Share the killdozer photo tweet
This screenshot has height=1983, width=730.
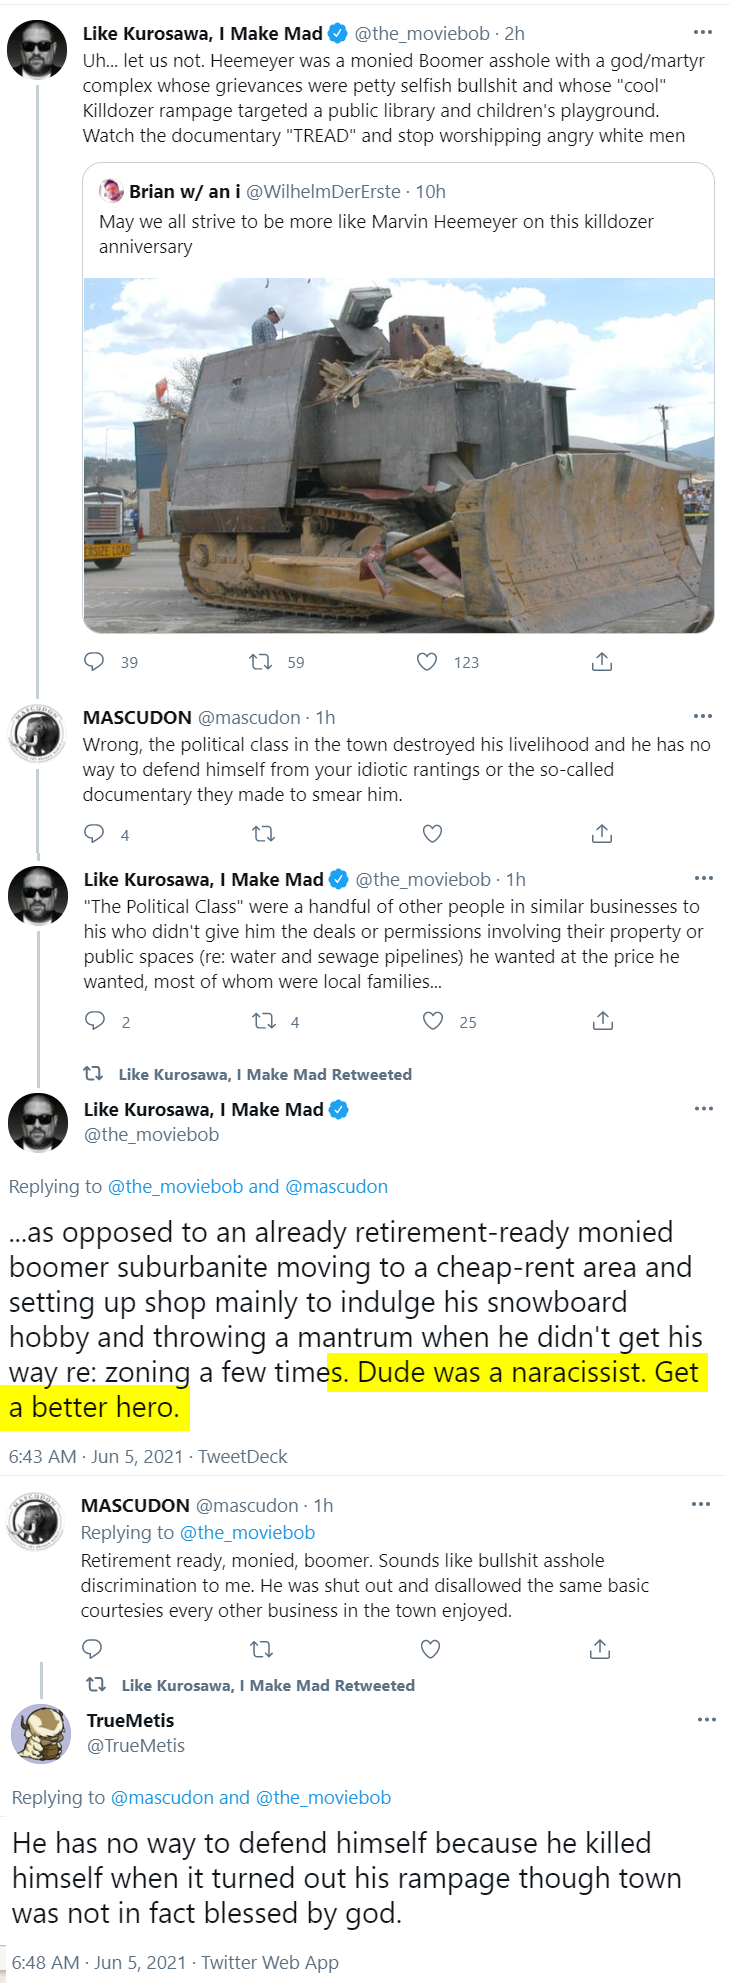(602, 661)
